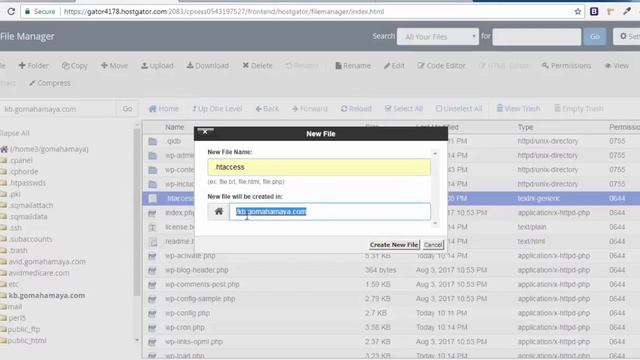Select the wp-links-opml.php file

[194, 342]
